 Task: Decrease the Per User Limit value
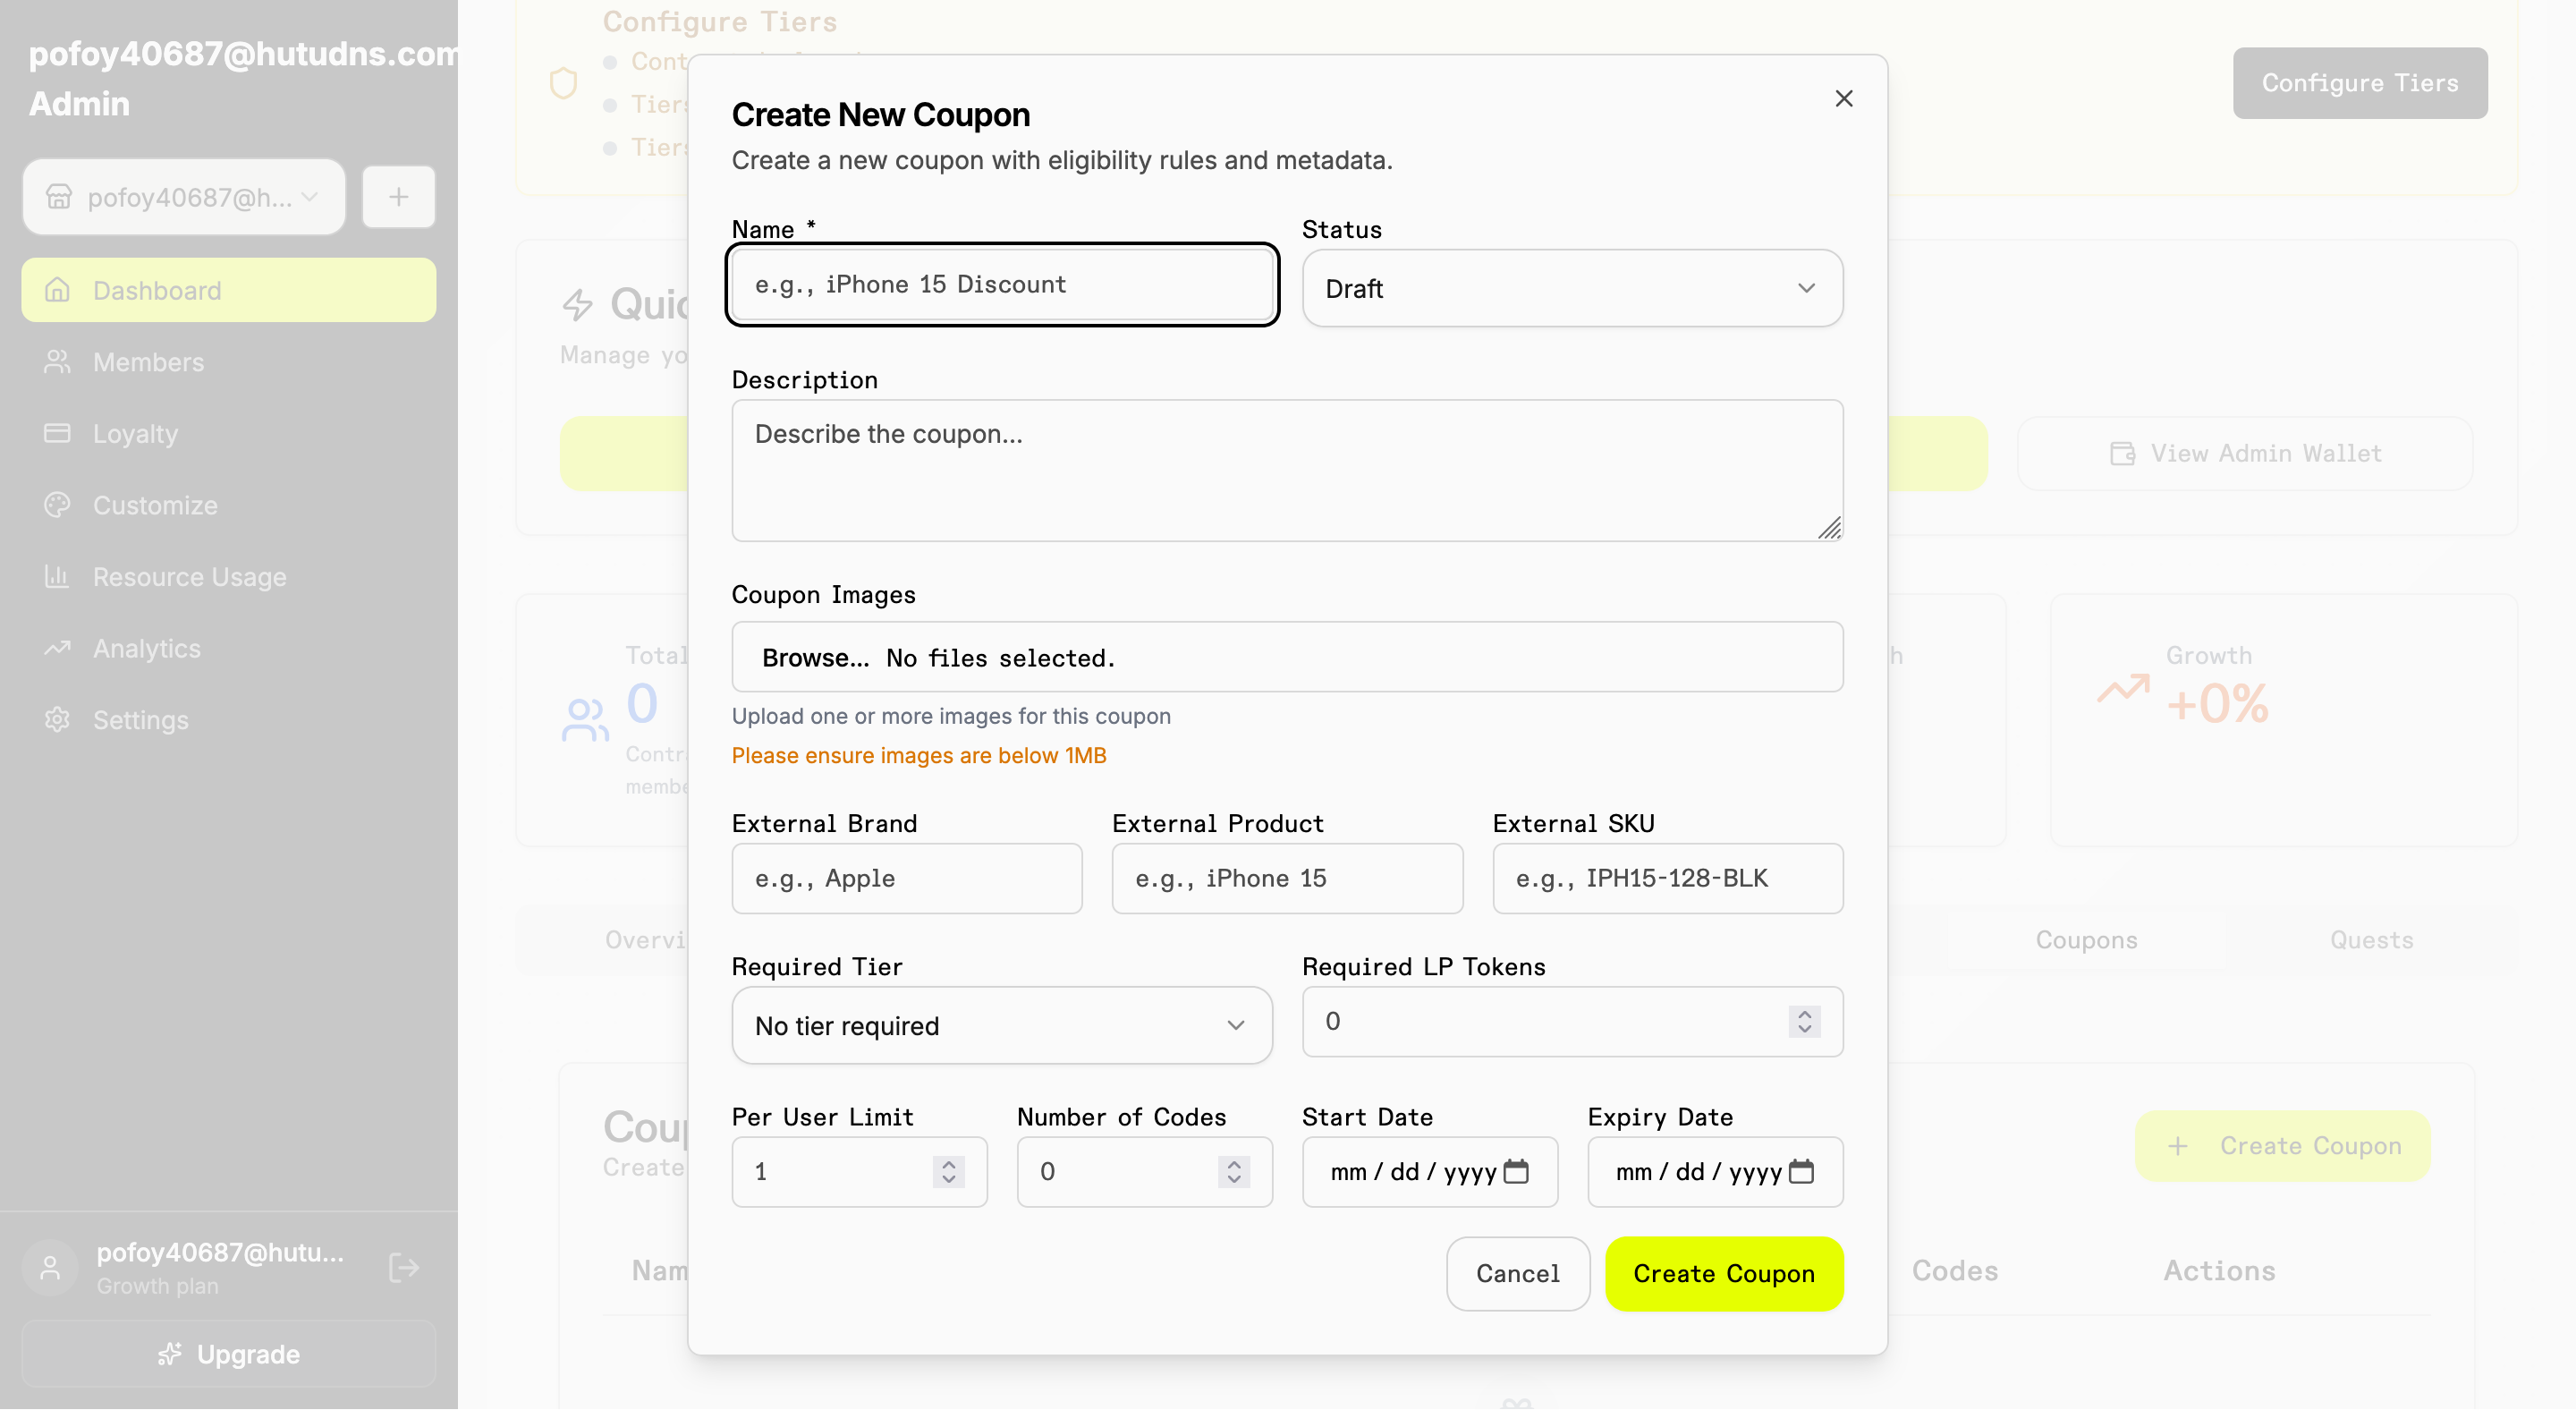pos(948,1180)
